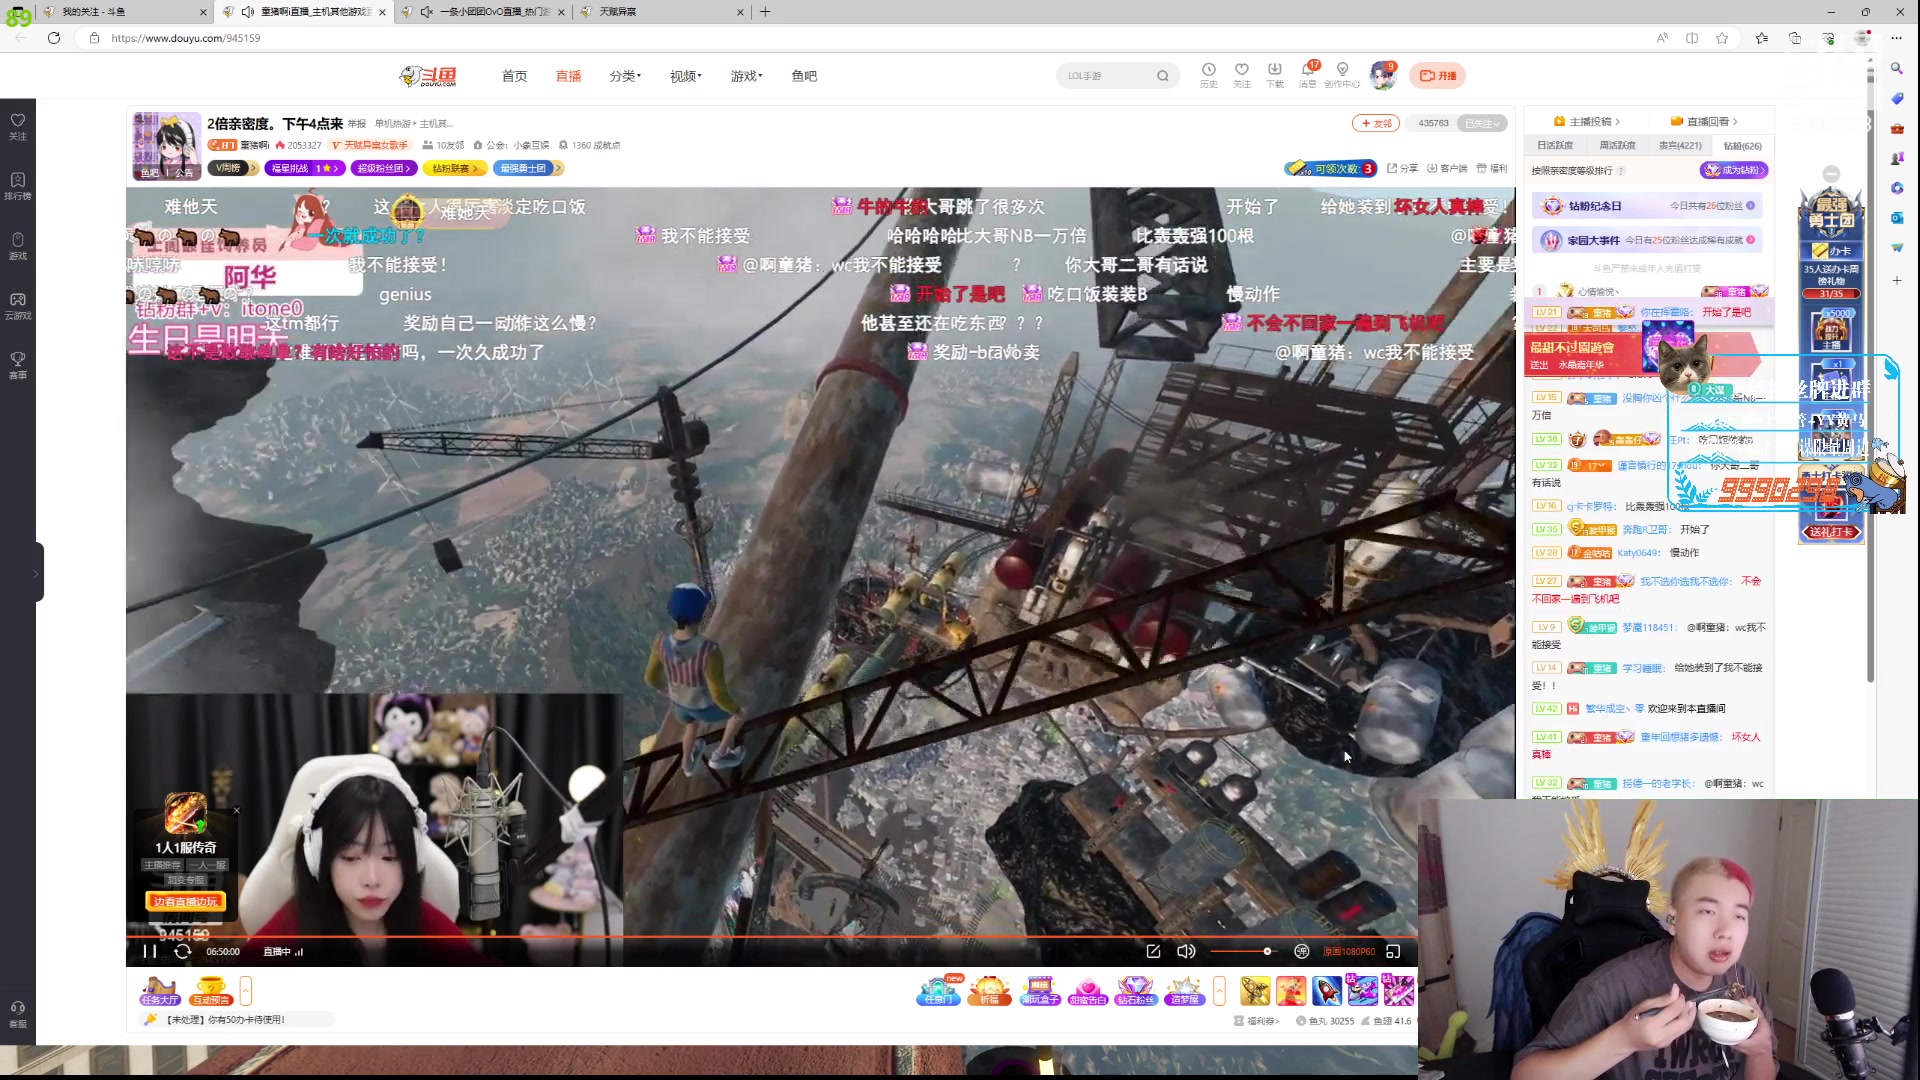
Task: Switch to 贵宾(4221) tab
Action: pos(1680,145)
